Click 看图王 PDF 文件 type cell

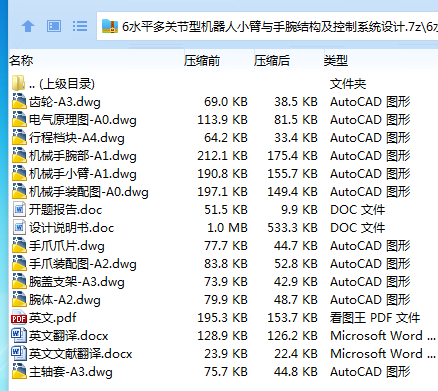tap(375, 318)
